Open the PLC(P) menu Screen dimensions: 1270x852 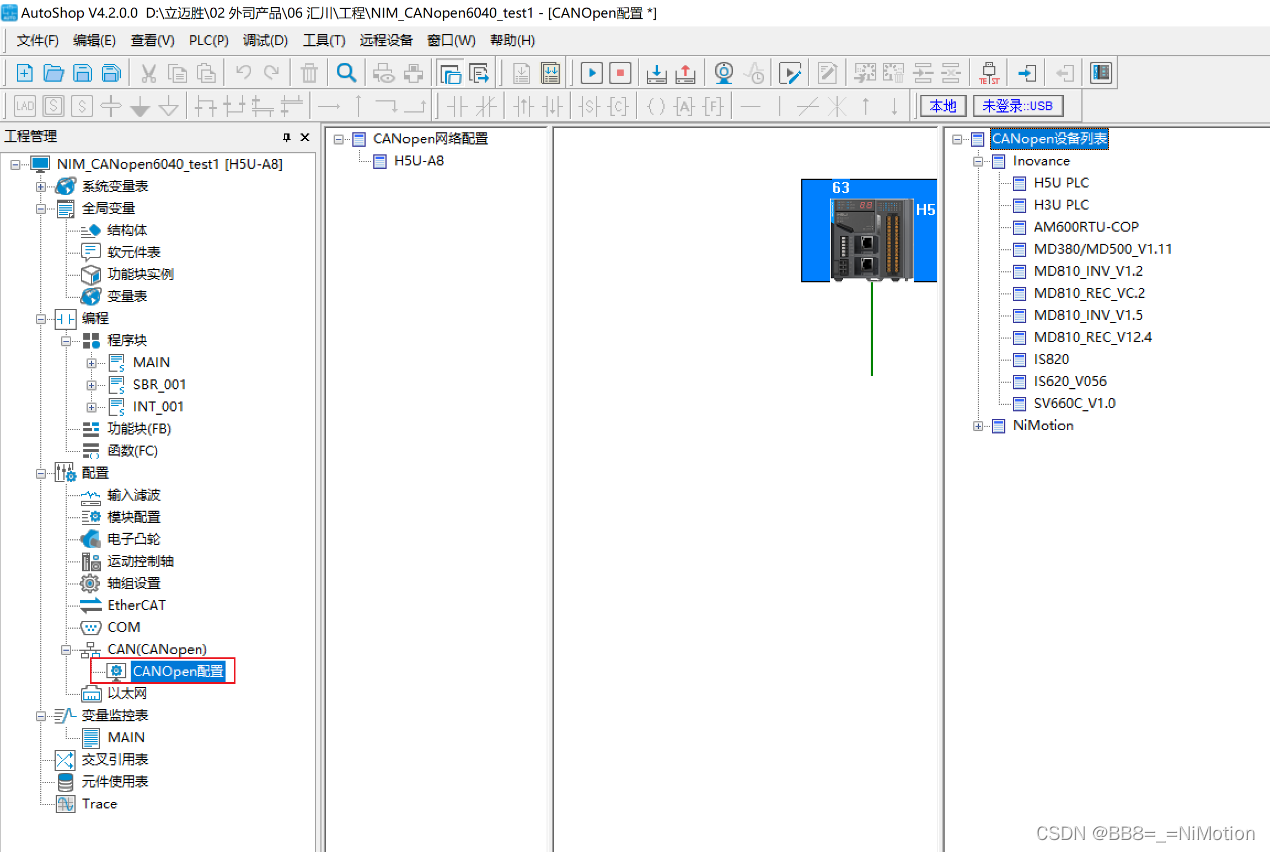pos(208,41)
